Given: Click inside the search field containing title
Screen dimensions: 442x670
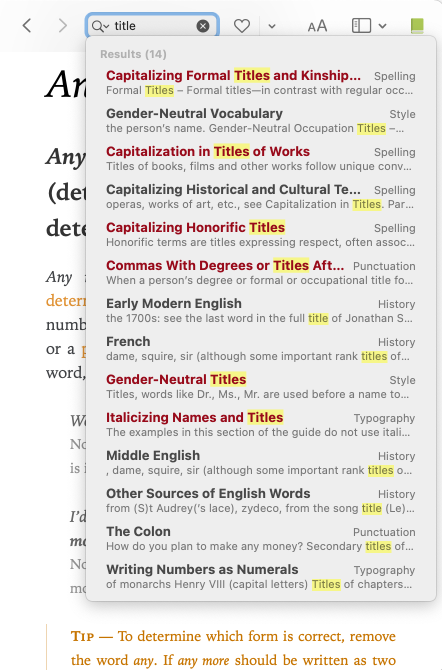Looking at the screenshot, I should [x=155, y=26].
